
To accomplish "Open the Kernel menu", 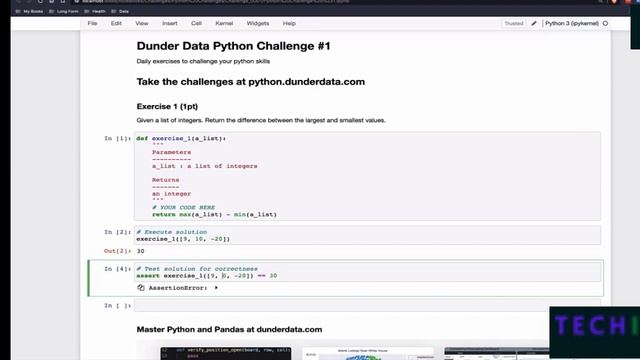I will click(224, 23).
